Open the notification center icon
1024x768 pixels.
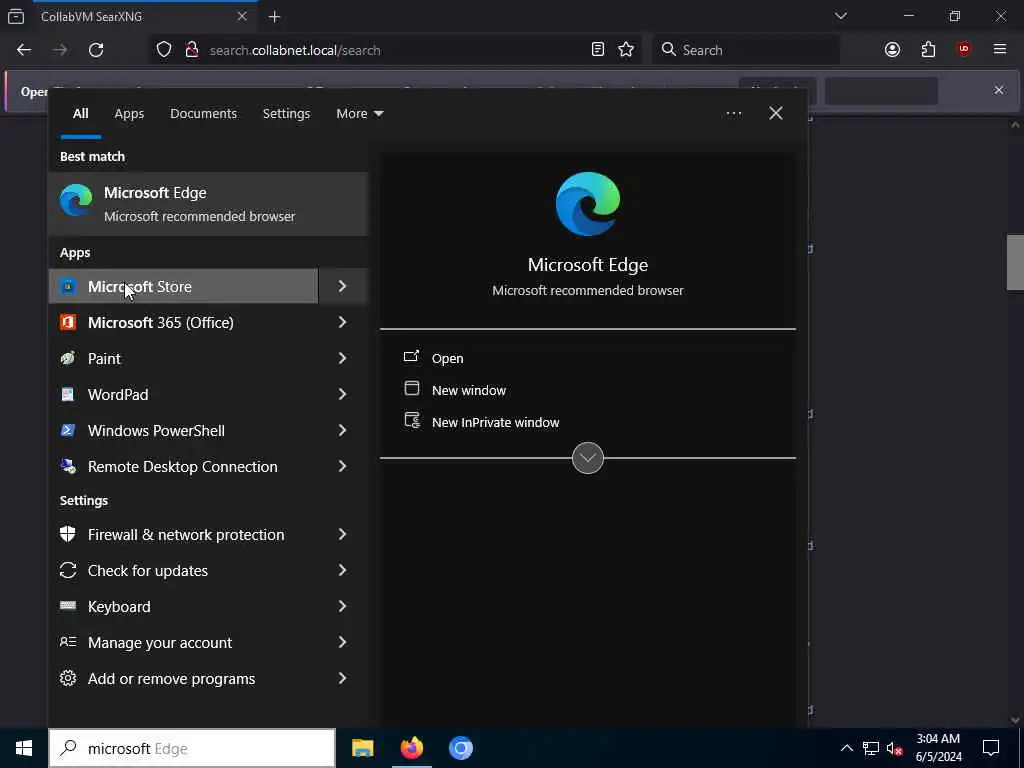[x=991, y=748]
